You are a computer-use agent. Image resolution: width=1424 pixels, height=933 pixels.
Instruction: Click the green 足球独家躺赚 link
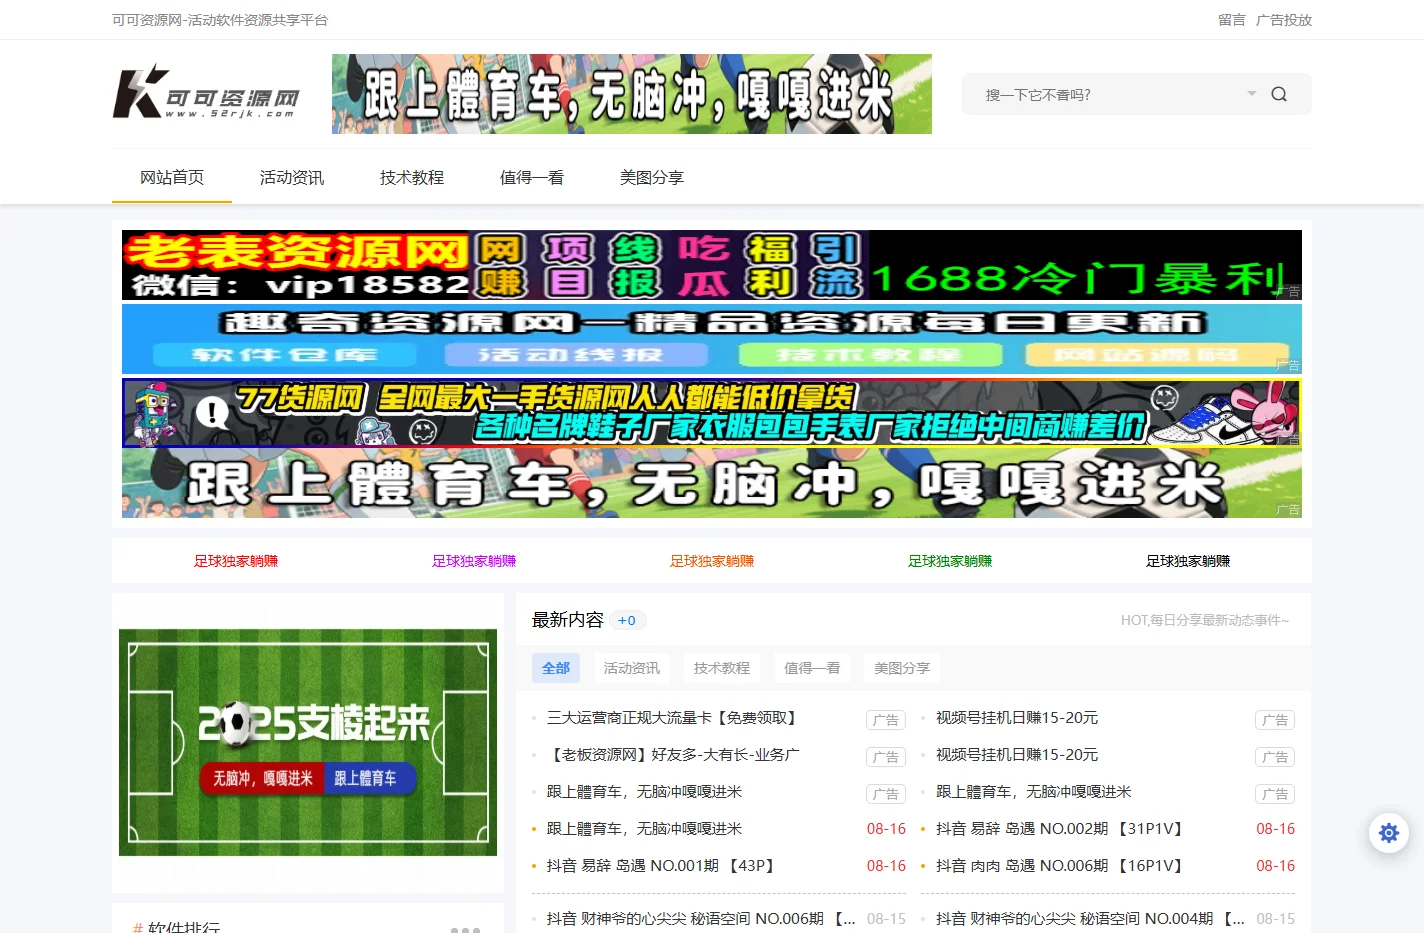pyautogui.click(x=950, y=561)
